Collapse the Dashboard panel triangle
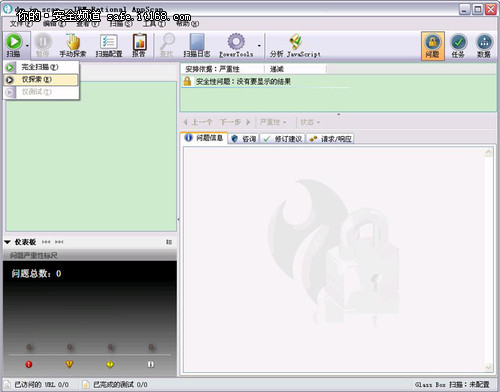The image size is (500, 392). pos(7,242)
